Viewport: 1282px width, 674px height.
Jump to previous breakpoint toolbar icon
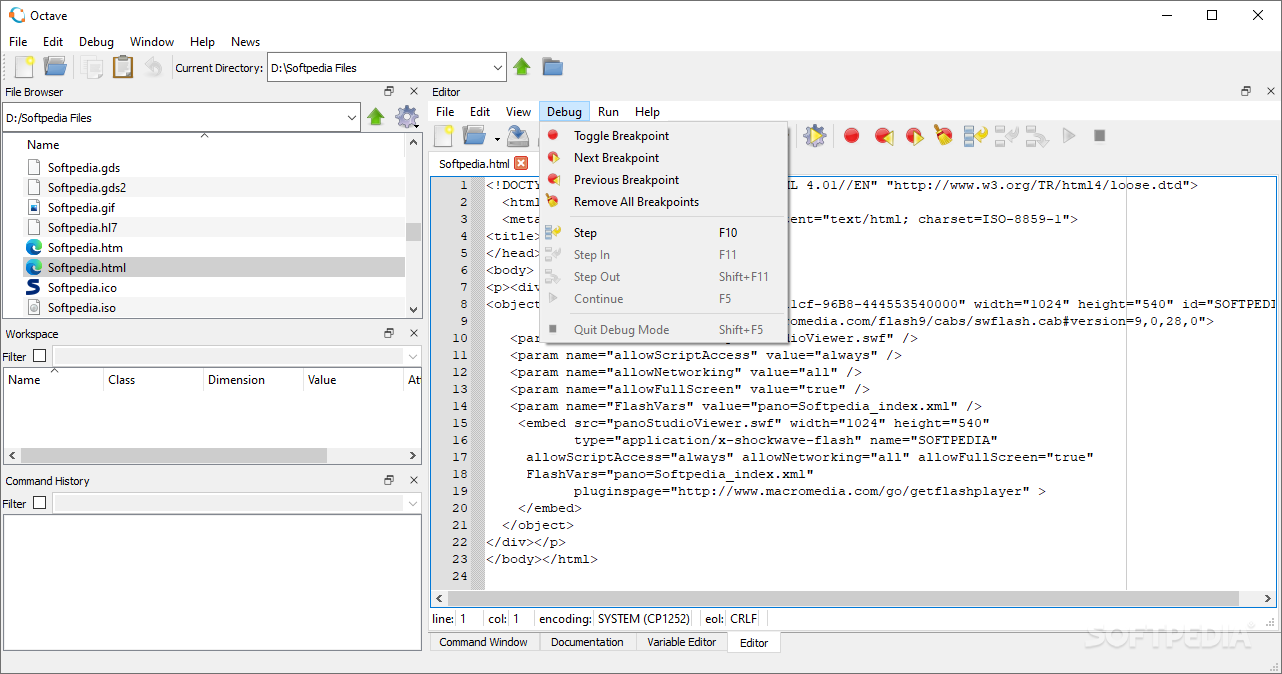pyautogui.click(x=883, y=135)
